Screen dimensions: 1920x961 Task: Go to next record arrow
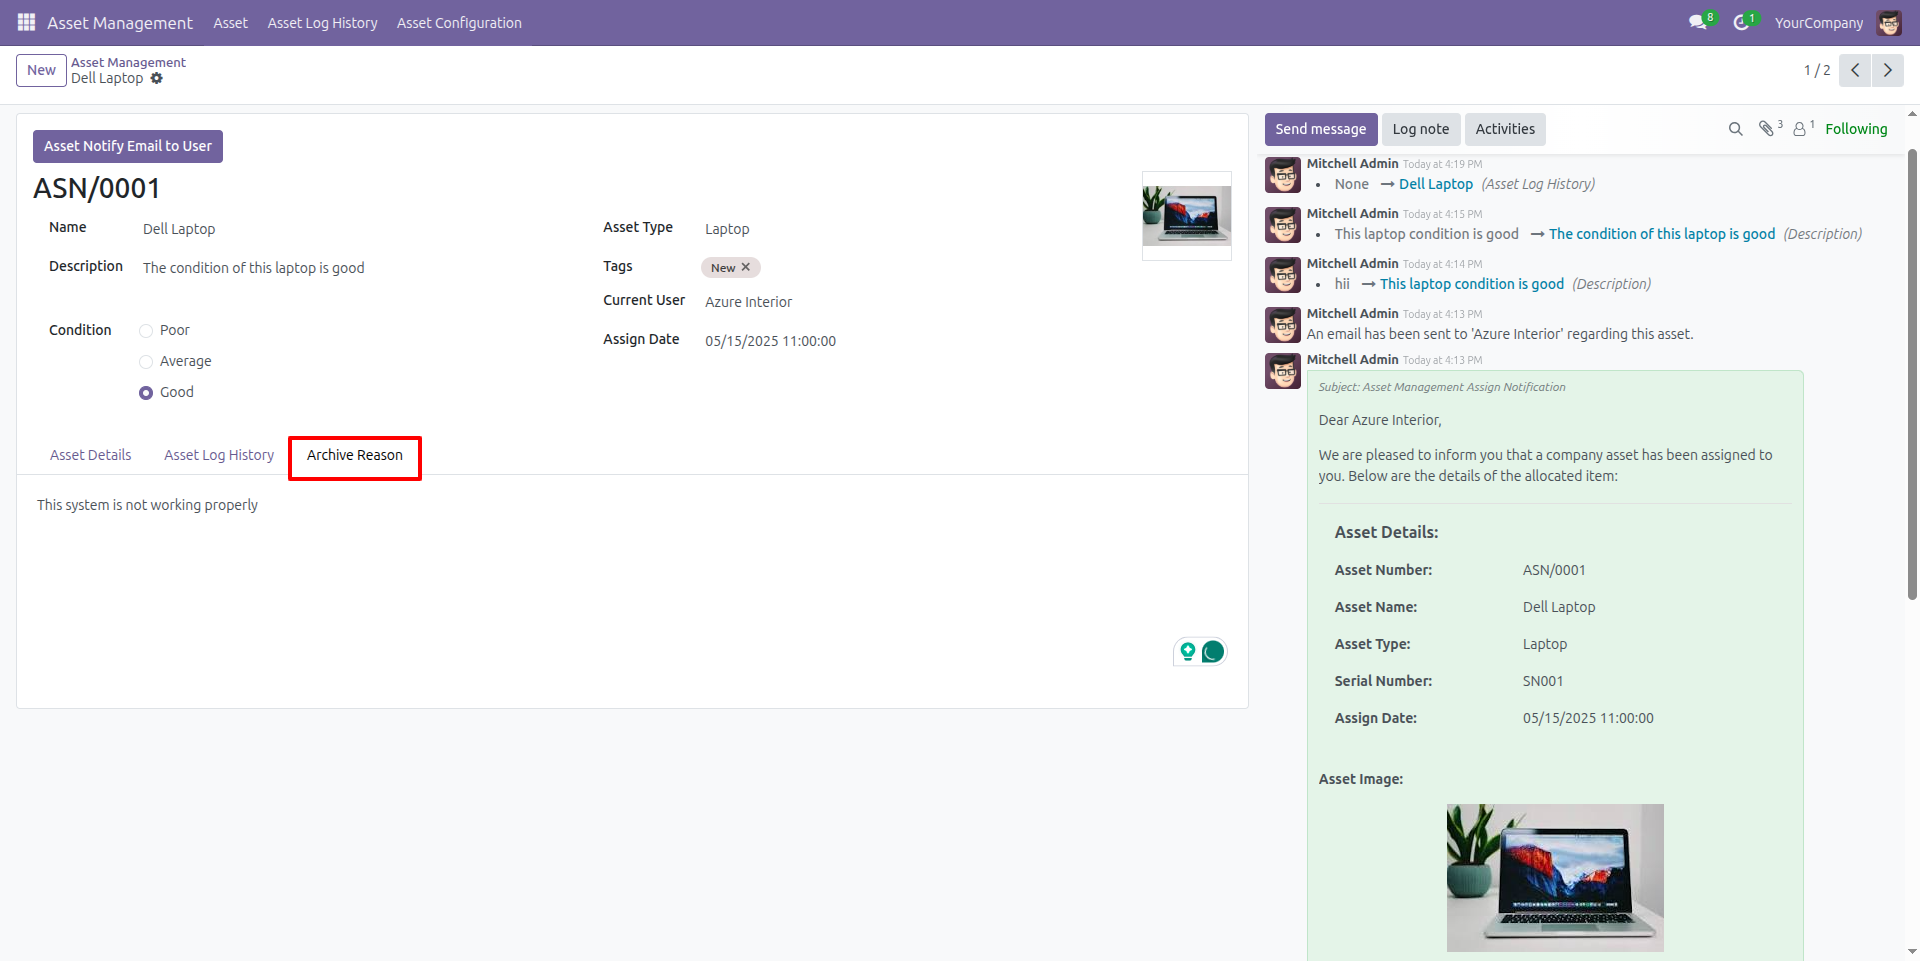[x=1887, y=70]
